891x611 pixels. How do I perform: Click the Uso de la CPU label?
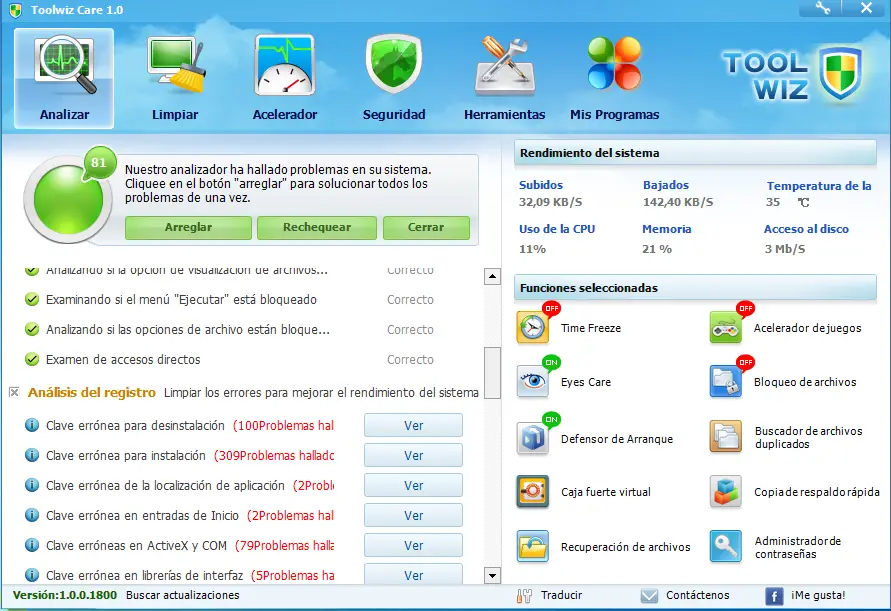(x=557, y=229)
